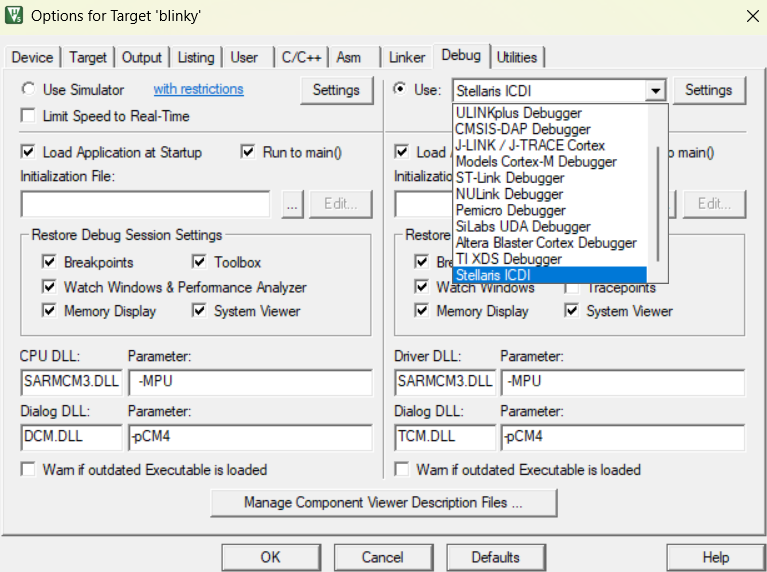
Task: Toggle hardware debugger System Viewer checkbox
Action: coord(572,311)
